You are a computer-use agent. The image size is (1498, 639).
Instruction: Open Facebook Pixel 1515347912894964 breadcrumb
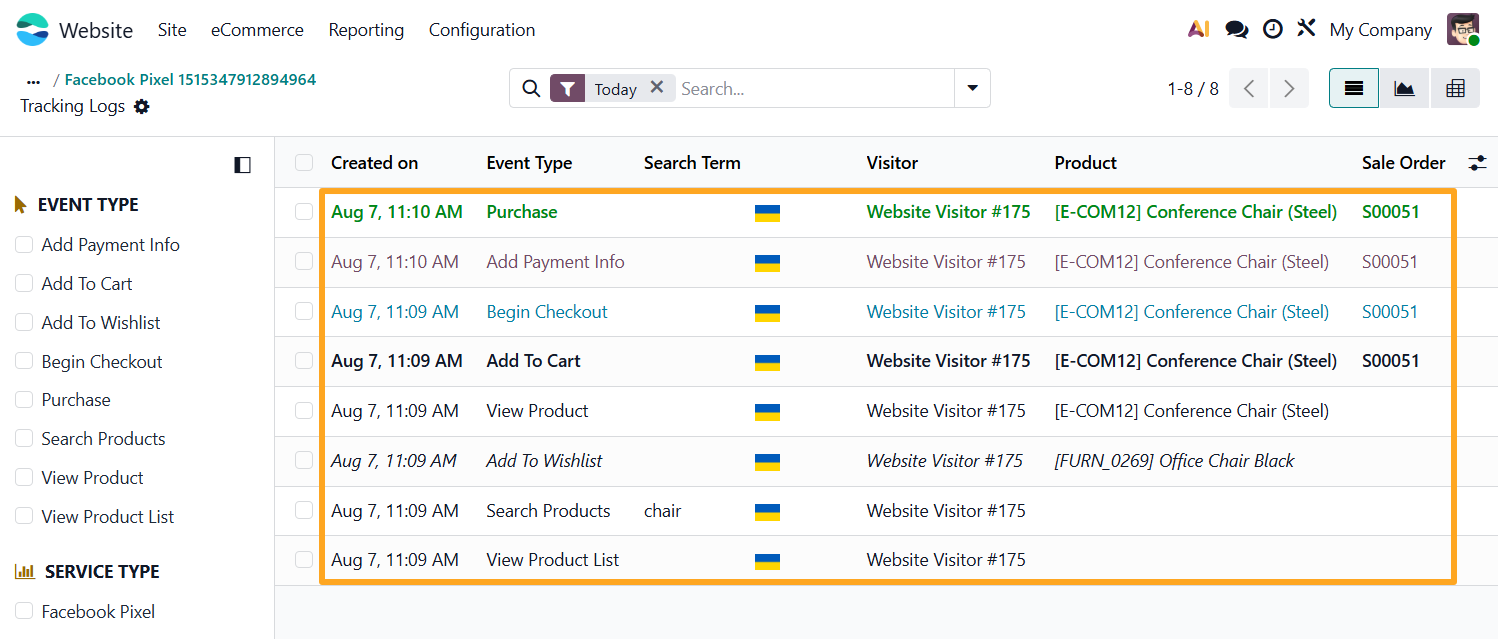190,80
